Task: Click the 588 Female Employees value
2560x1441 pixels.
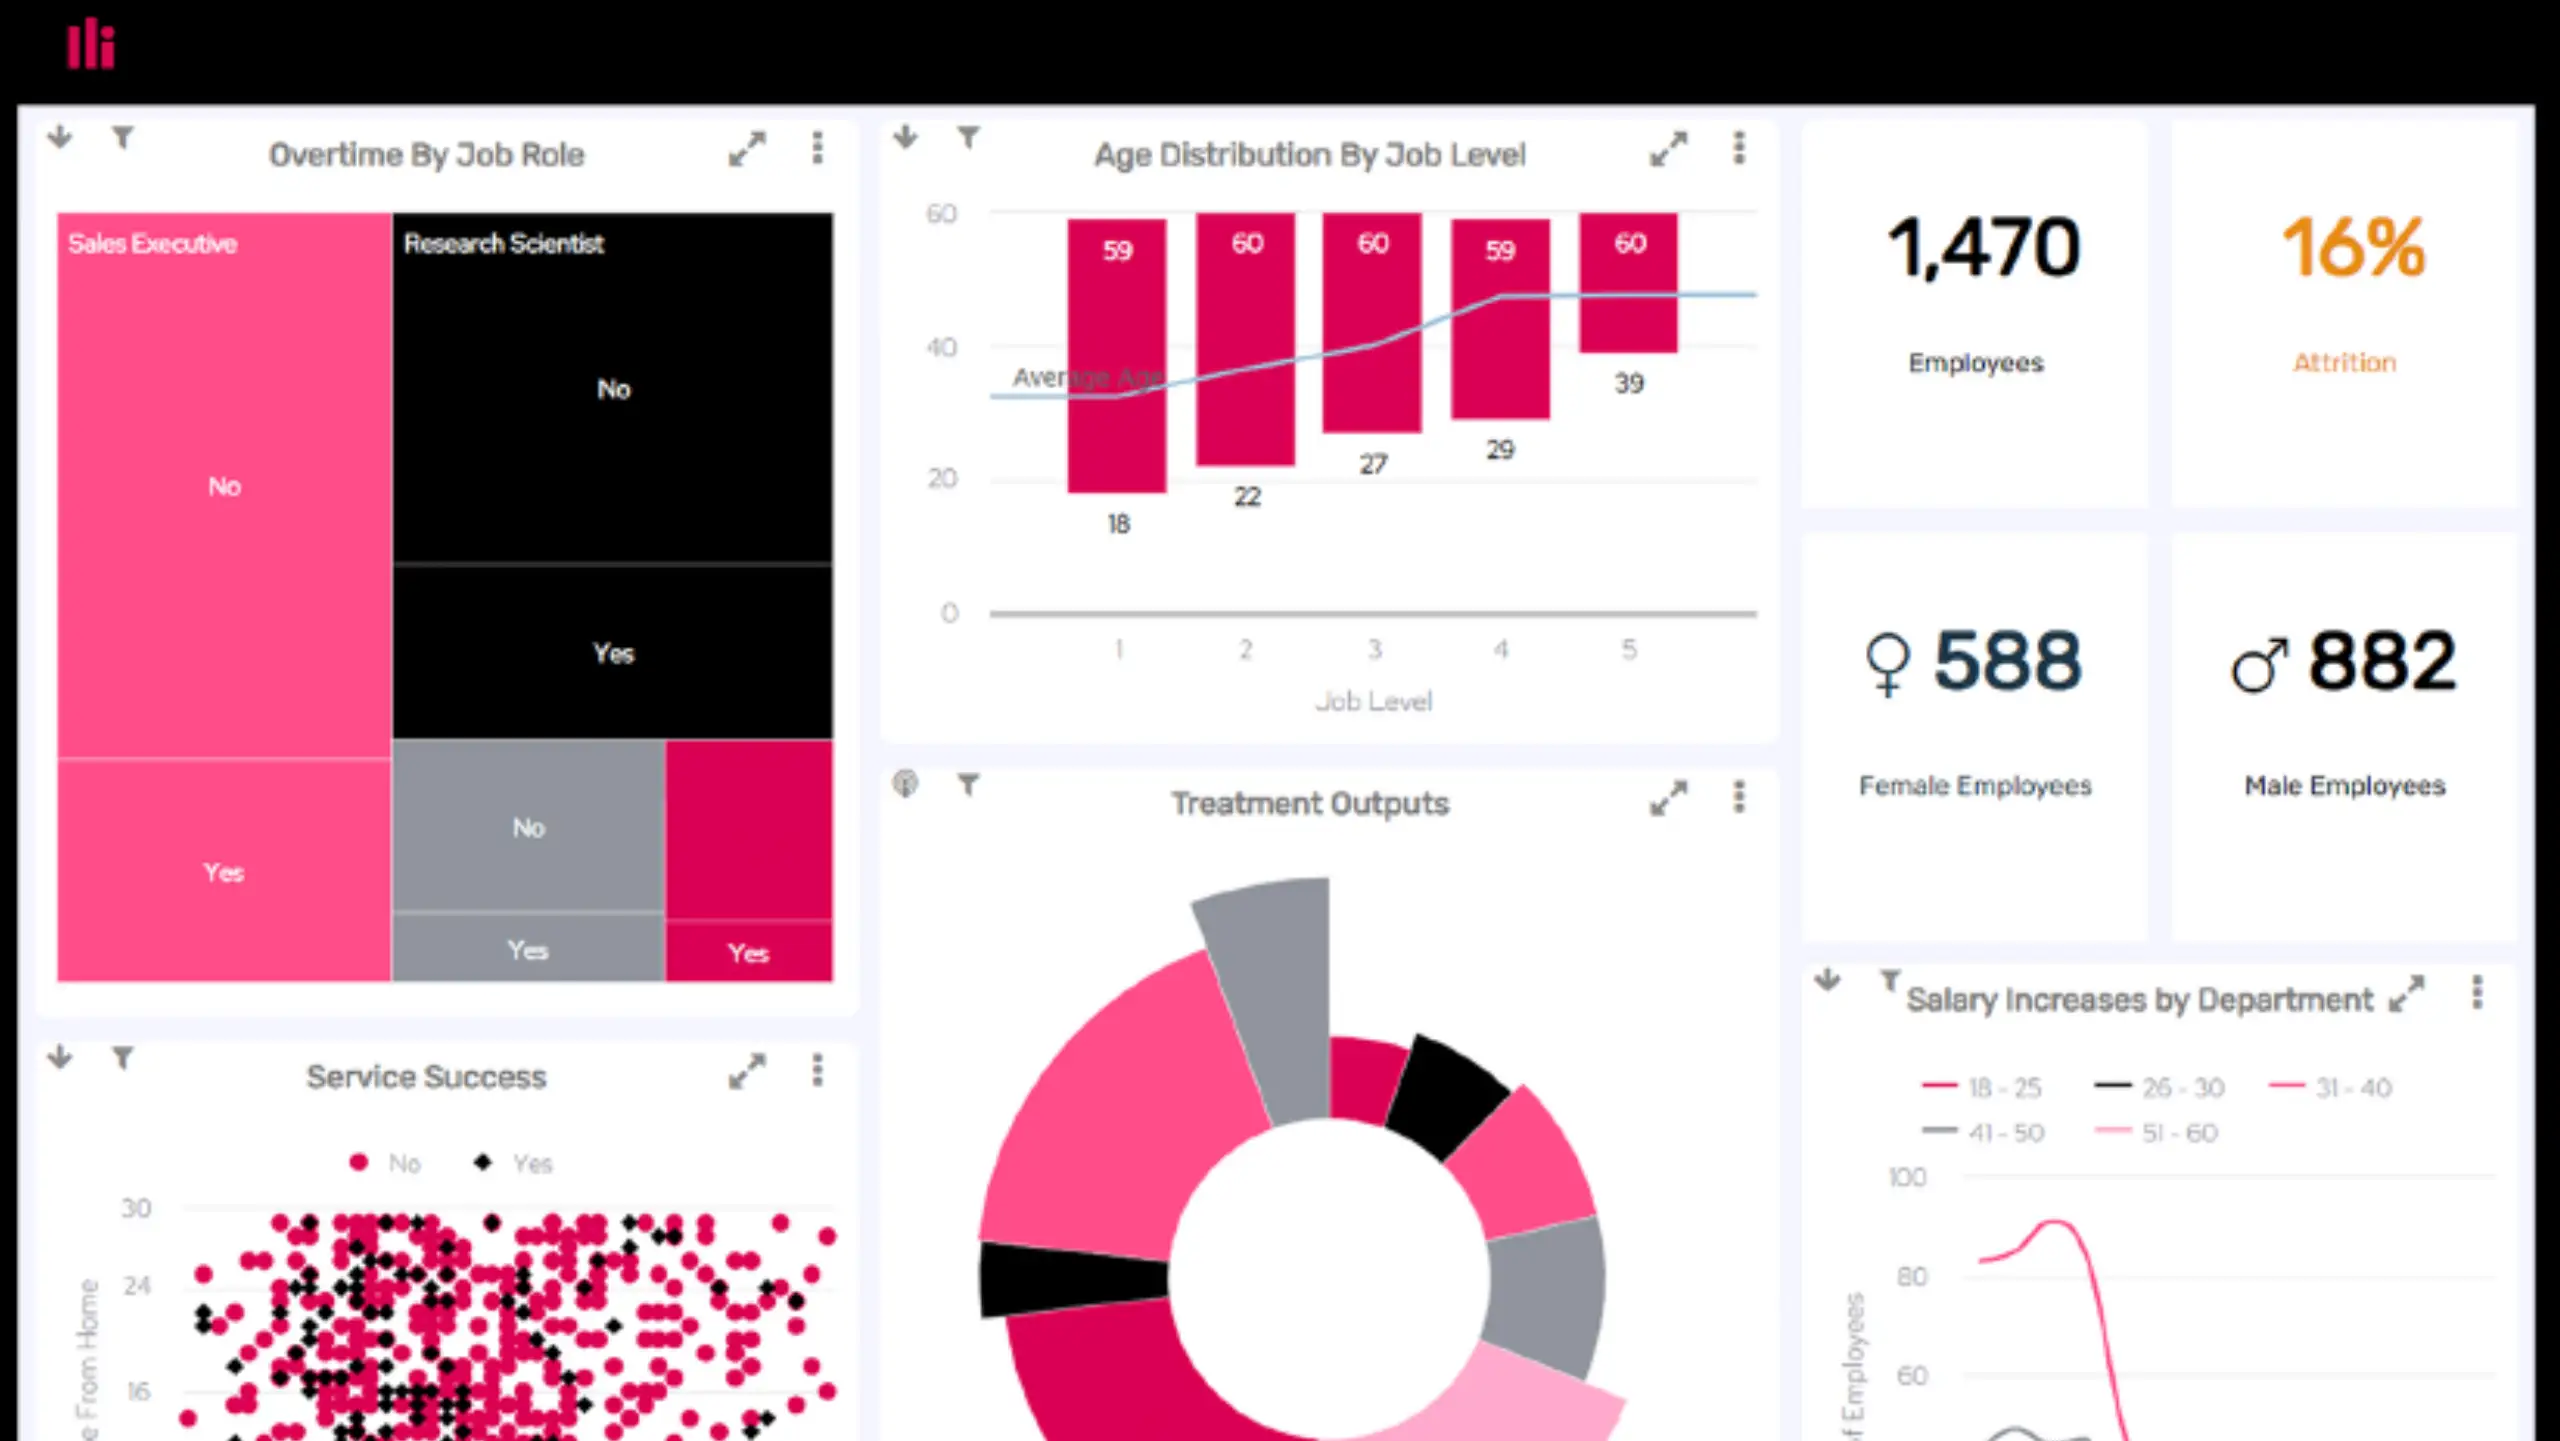Action: pos(2008,661)
